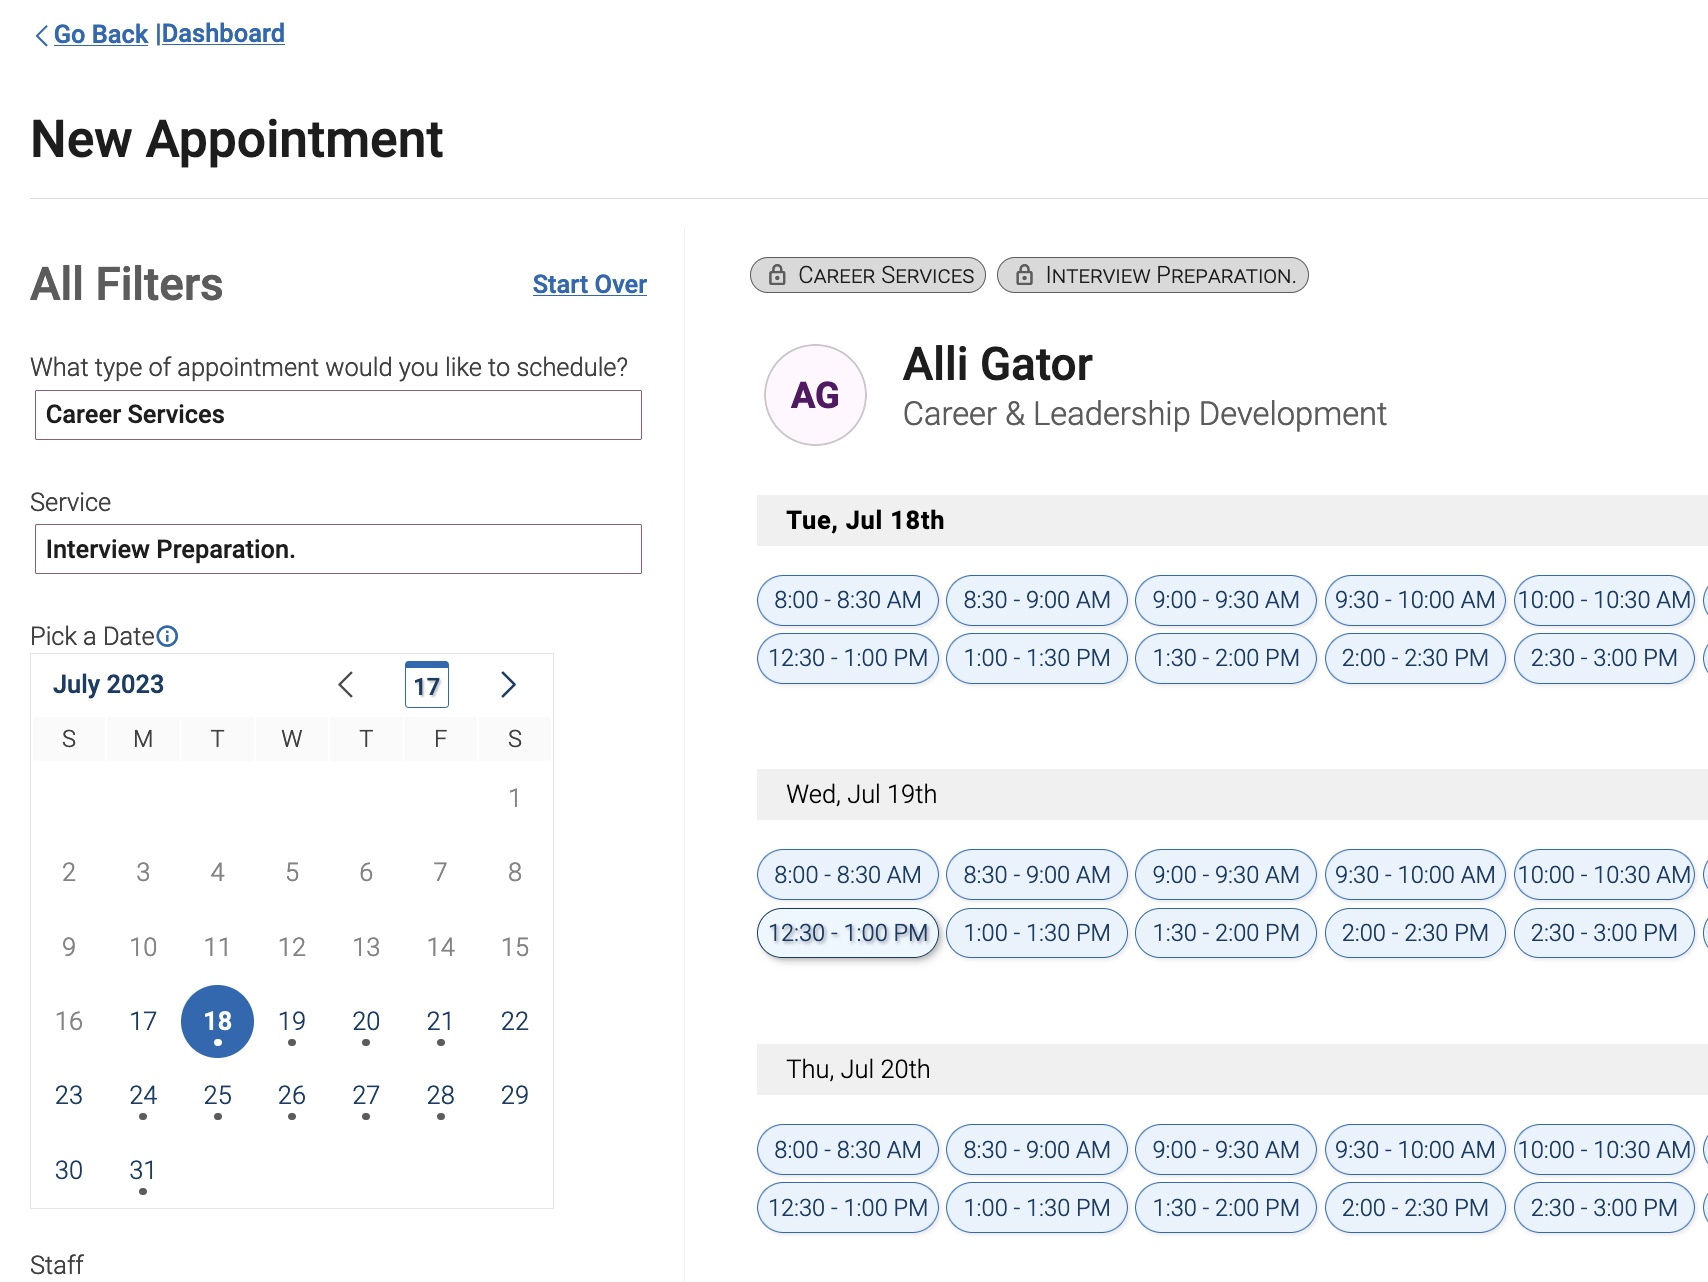The height and width of the screenshot is (1282, 1708).
Task: Book Tue Jul 18th 2:00 - 2:30 PM slot
Action: (x=1415, y=658)
